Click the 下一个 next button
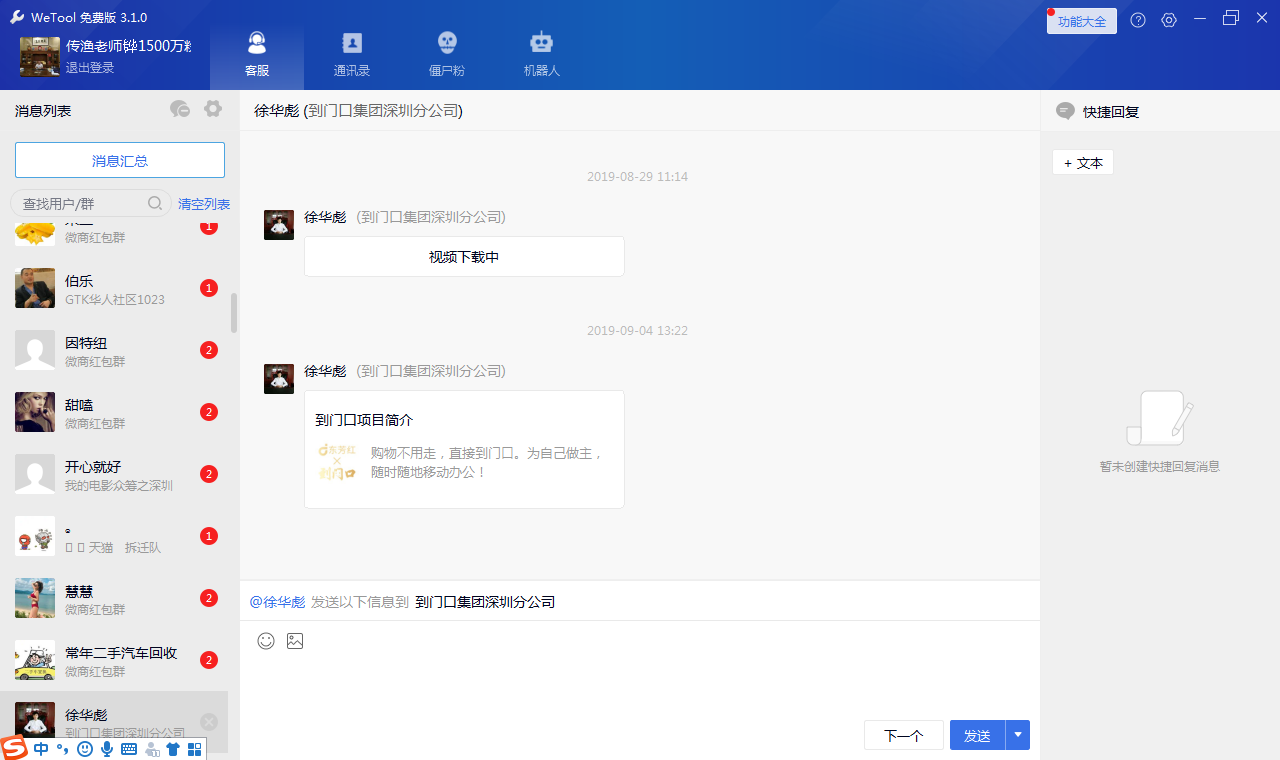Screen dimensions: 1280x760 pyautogui.click(x=904, y=735)
